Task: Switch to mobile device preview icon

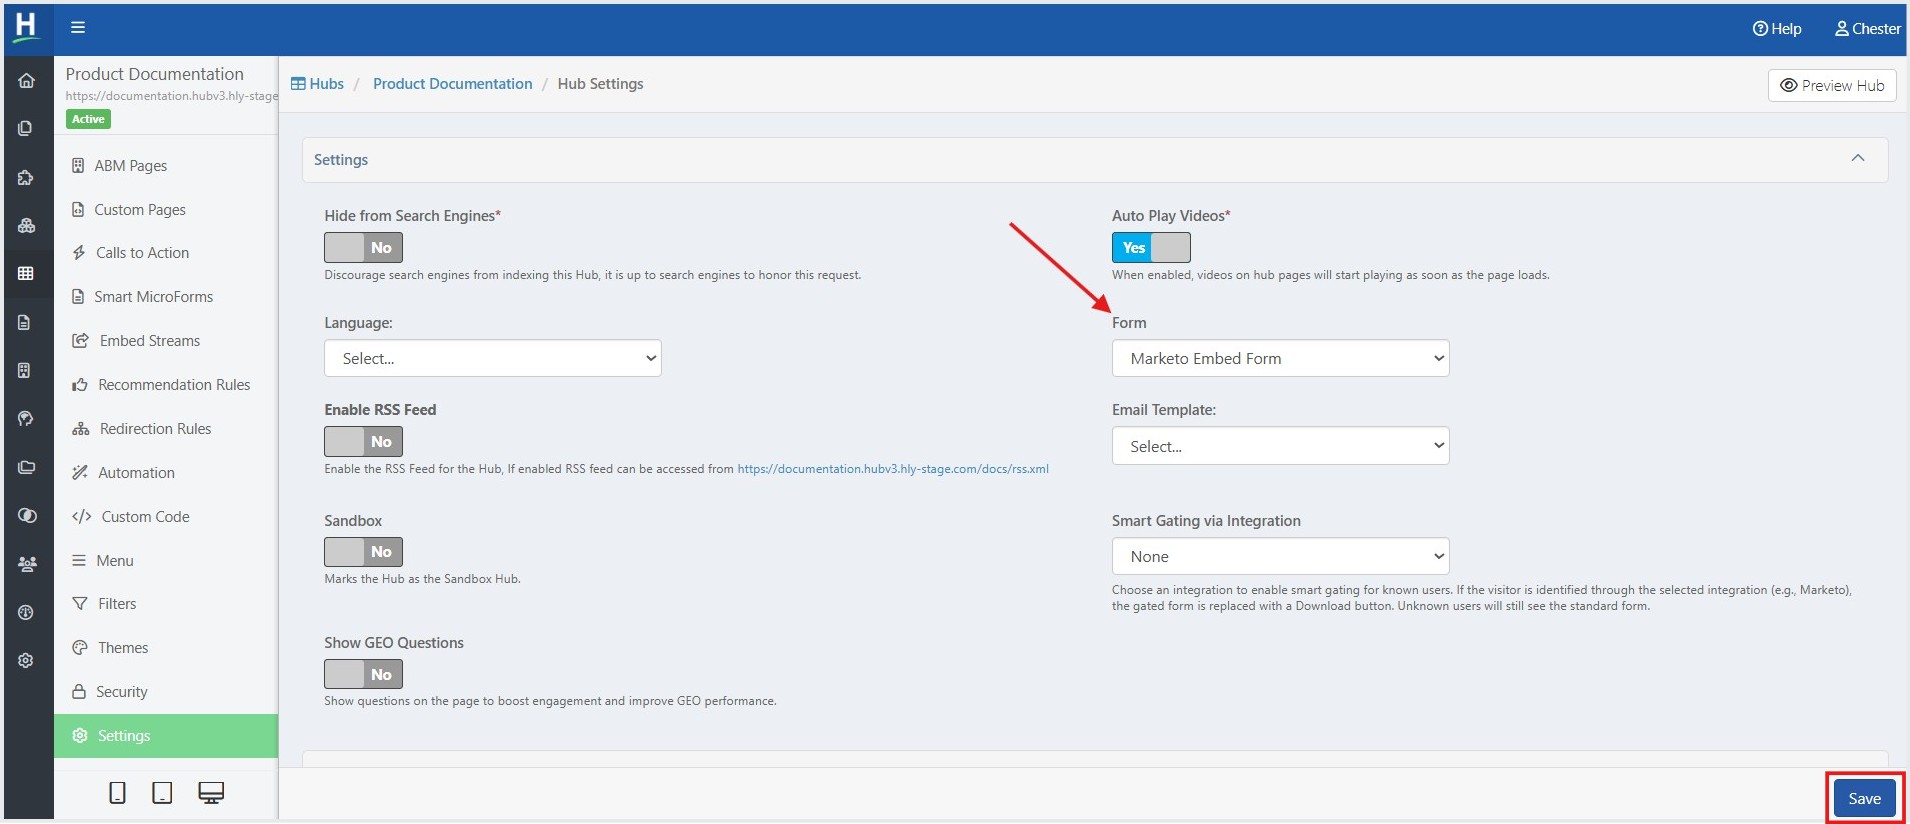Action: point(117,793)
